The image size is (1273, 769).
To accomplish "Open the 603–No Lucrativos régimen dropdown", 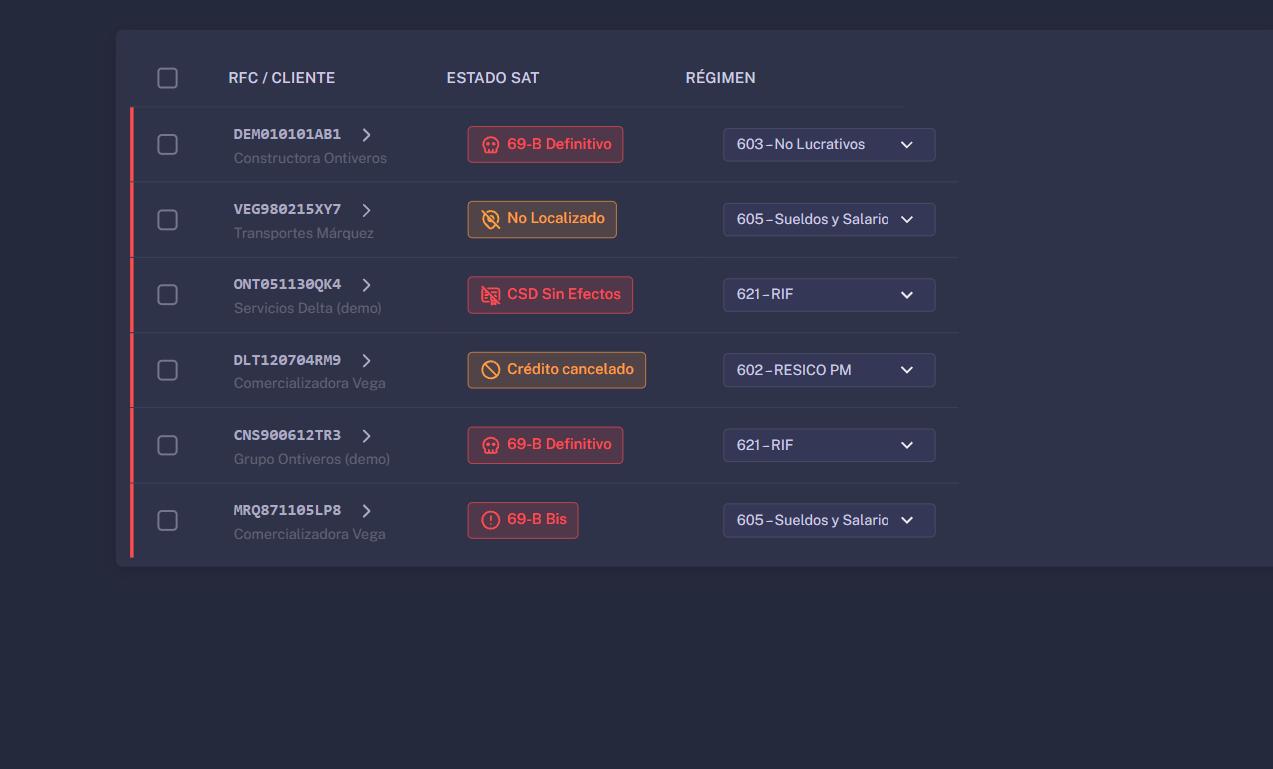I will [829, 145].
